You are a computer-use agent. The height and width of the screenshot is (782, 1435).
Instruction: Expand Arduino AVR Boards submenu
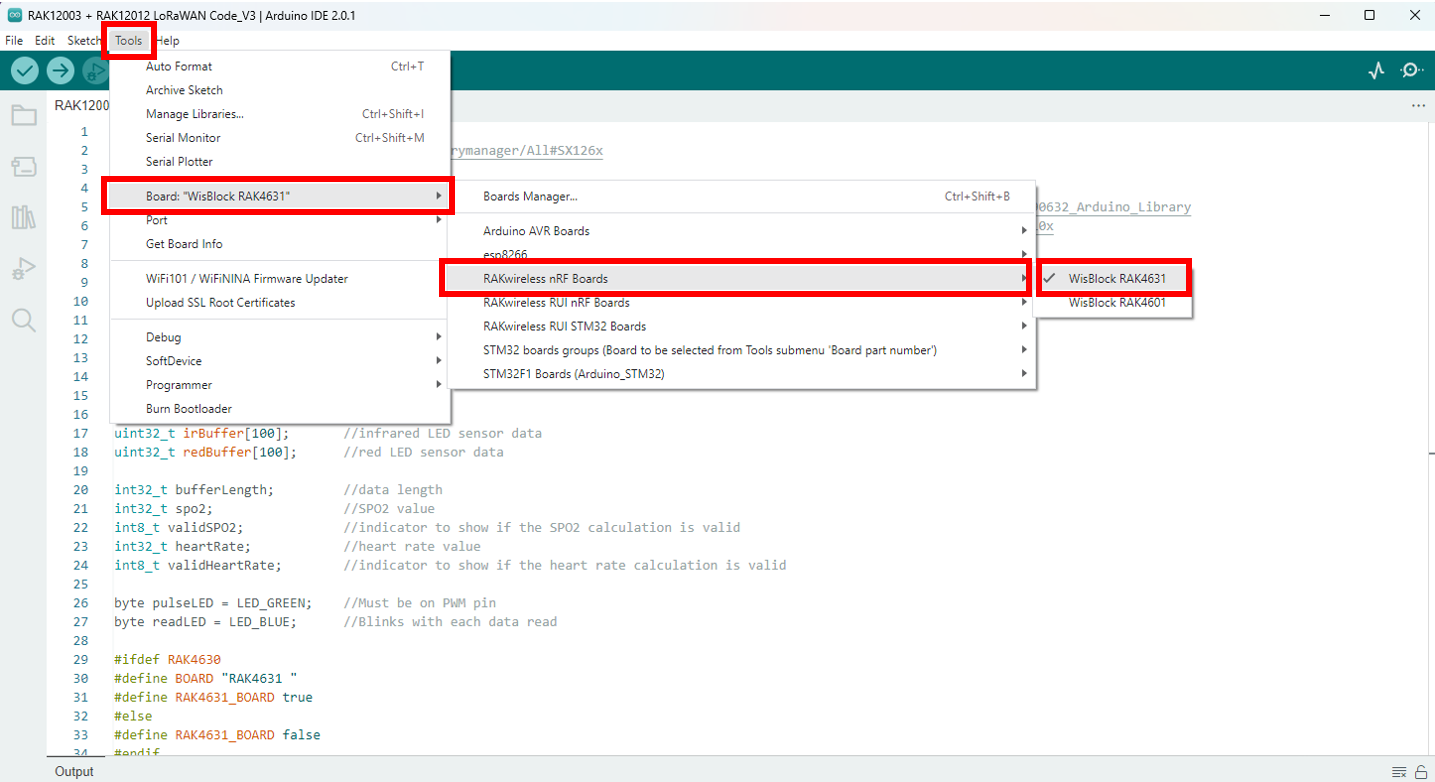742,231
